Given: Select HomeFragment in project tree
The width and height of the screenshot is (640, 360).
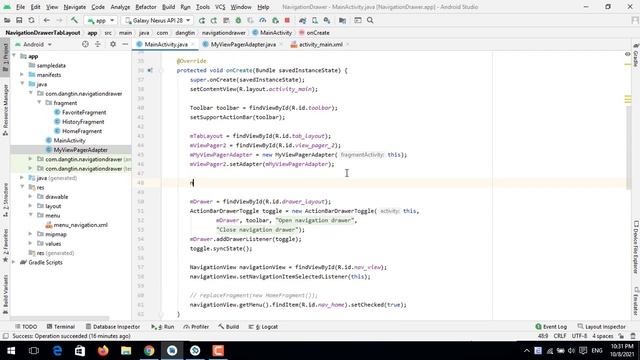Looking at the screenshot, I should tap(82, 131).
